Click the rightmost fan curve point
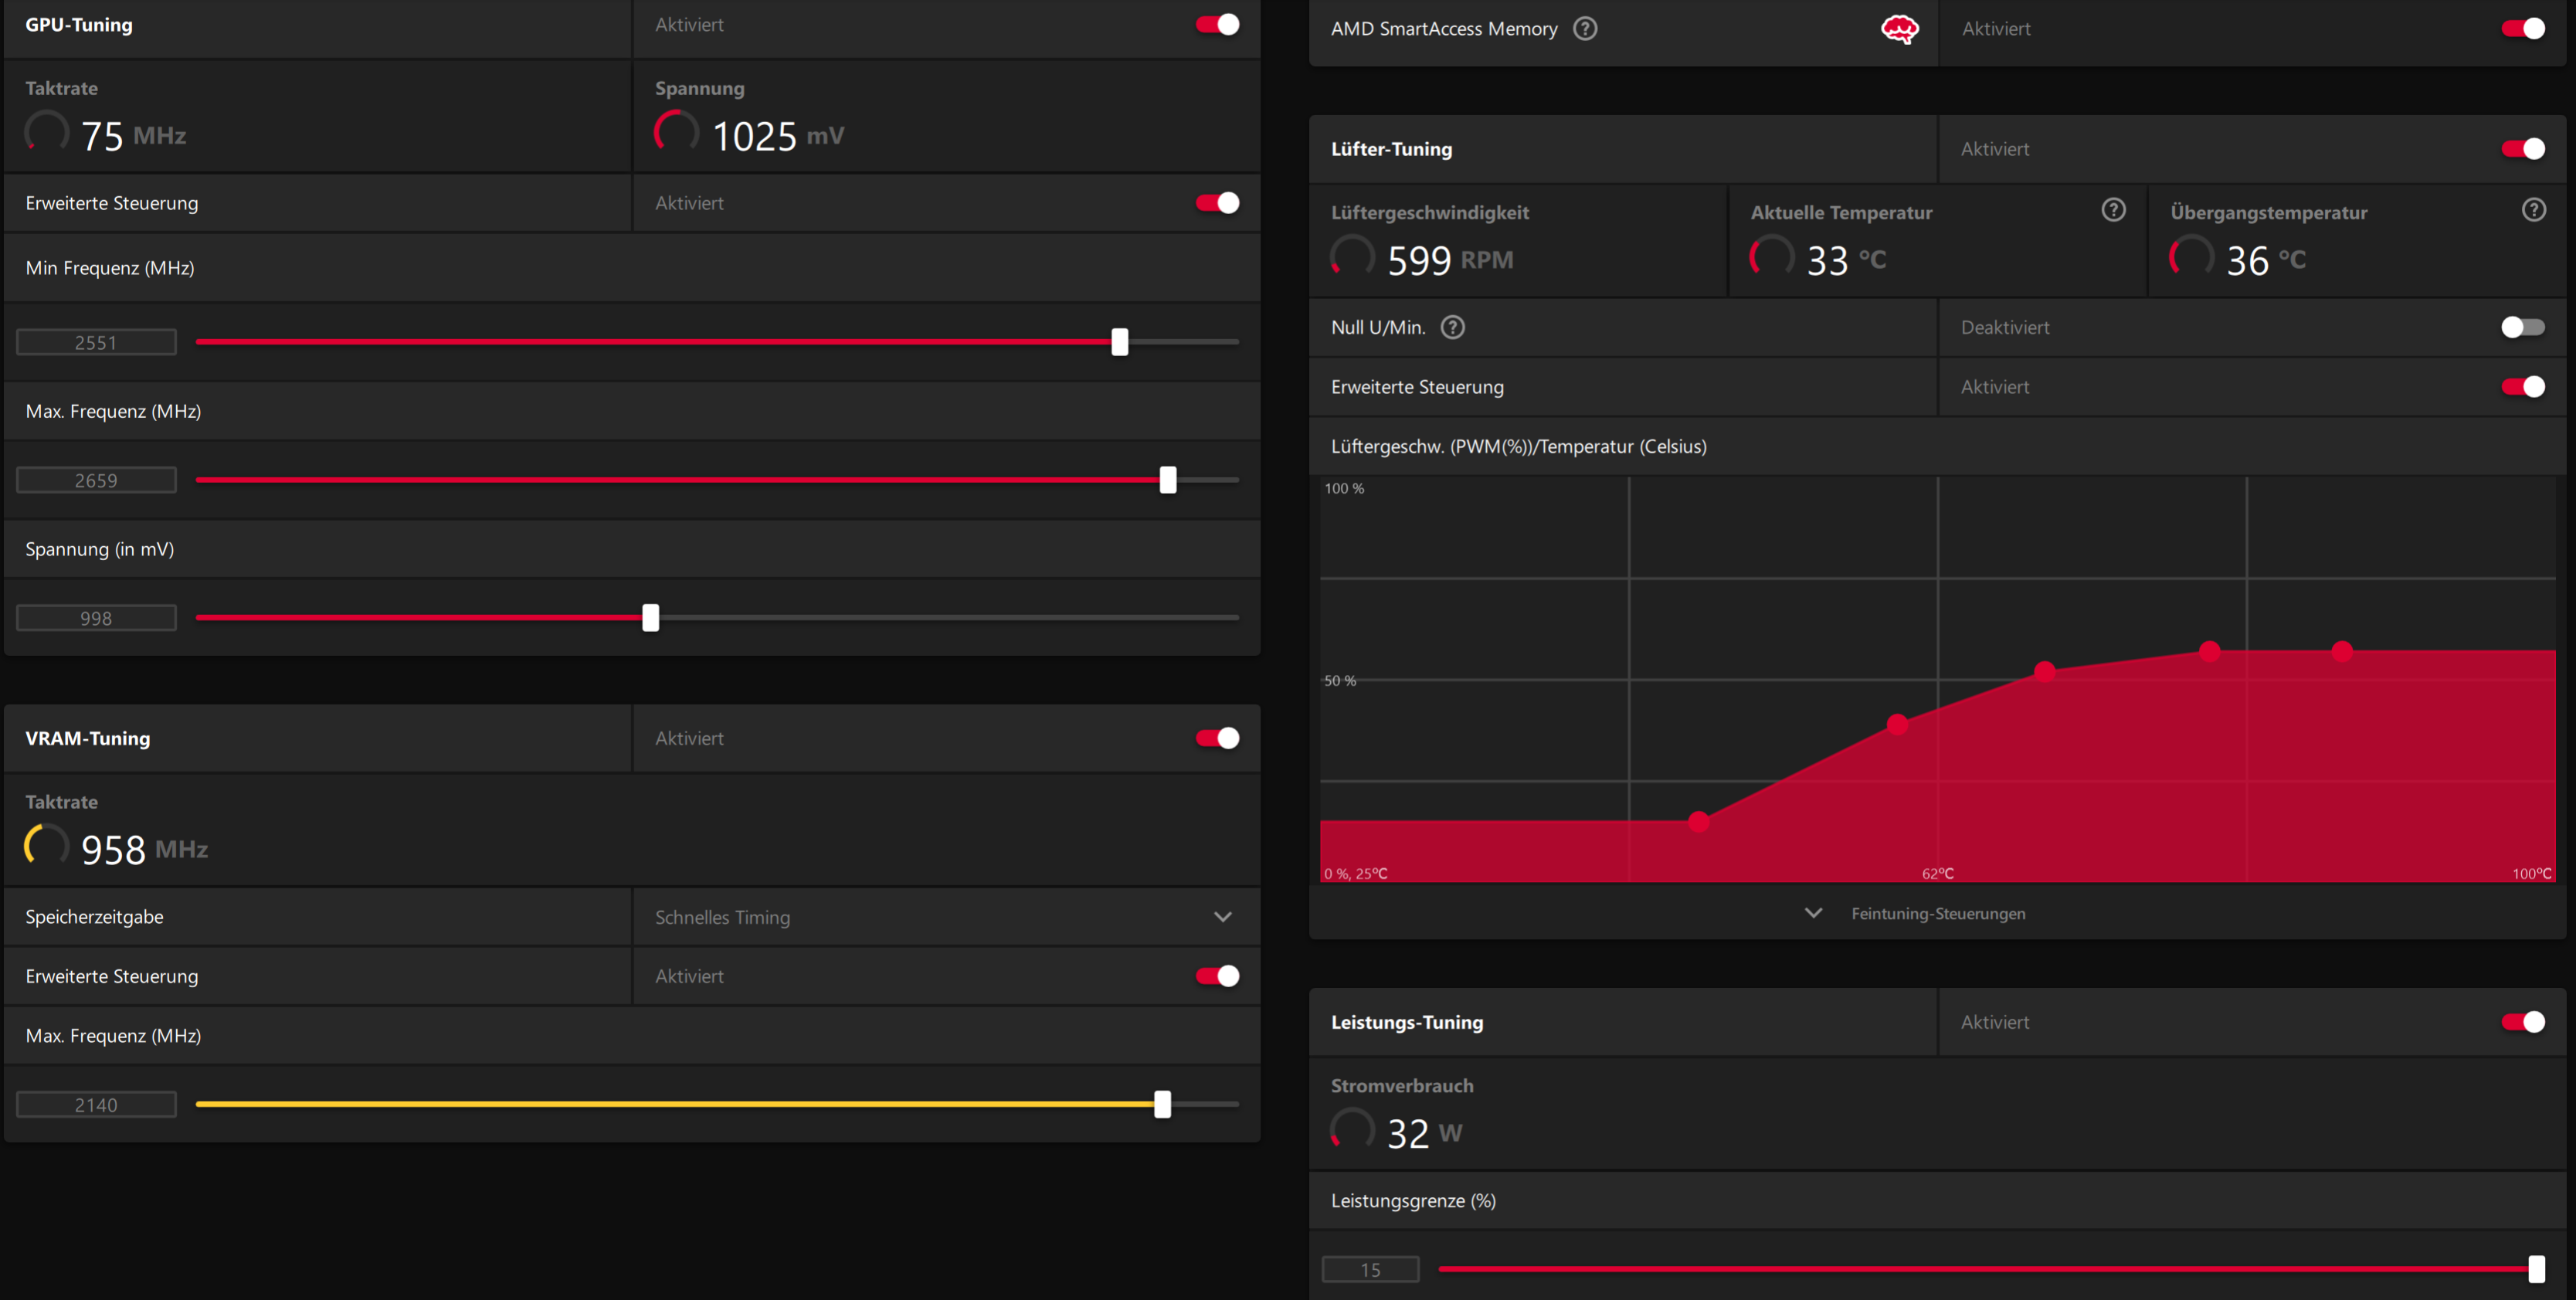2576x1300 pixels. coord(2342,652)
